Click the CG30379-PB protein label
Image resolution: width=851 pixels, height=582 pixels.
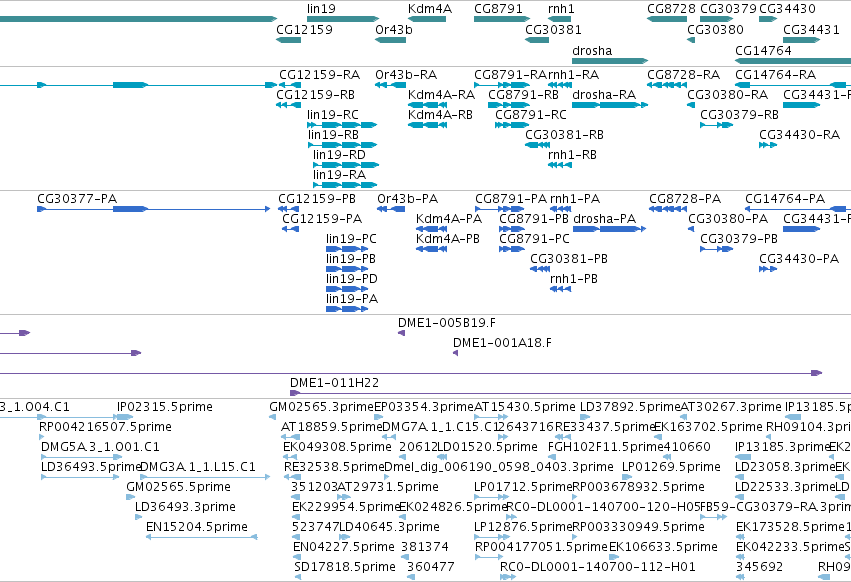(x=739, y=239)
